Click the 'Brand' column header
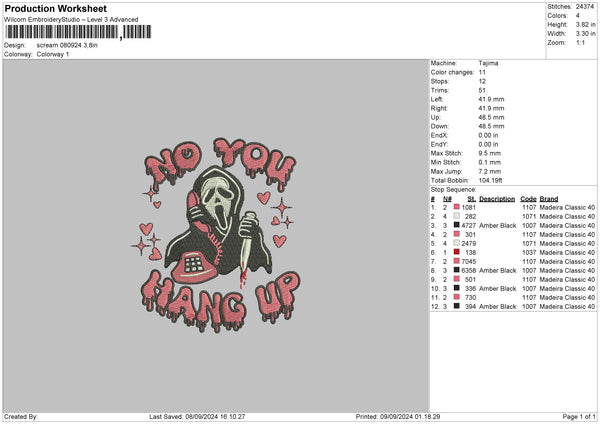 (x=549, y=199)
